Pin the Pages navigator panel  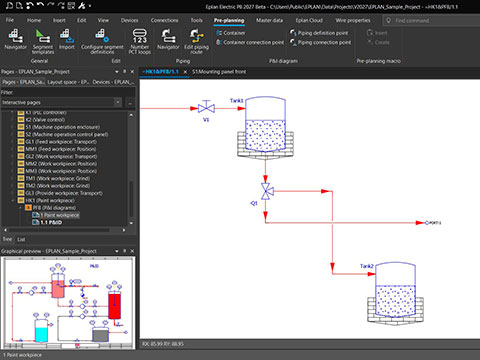click(124, 72)
